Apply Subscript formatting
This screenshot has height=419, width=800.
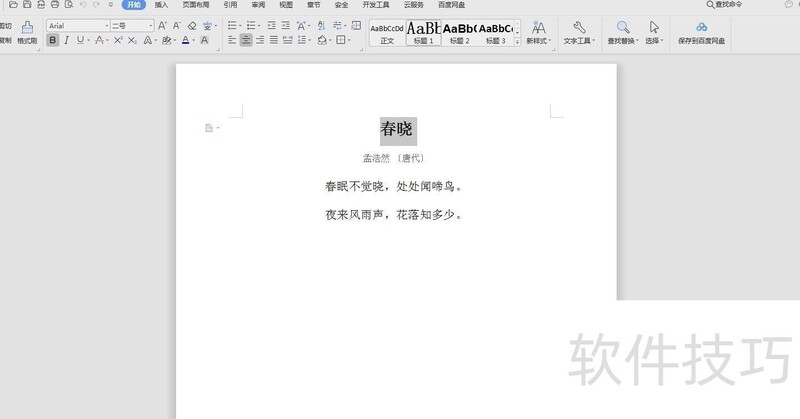[132, 40]
